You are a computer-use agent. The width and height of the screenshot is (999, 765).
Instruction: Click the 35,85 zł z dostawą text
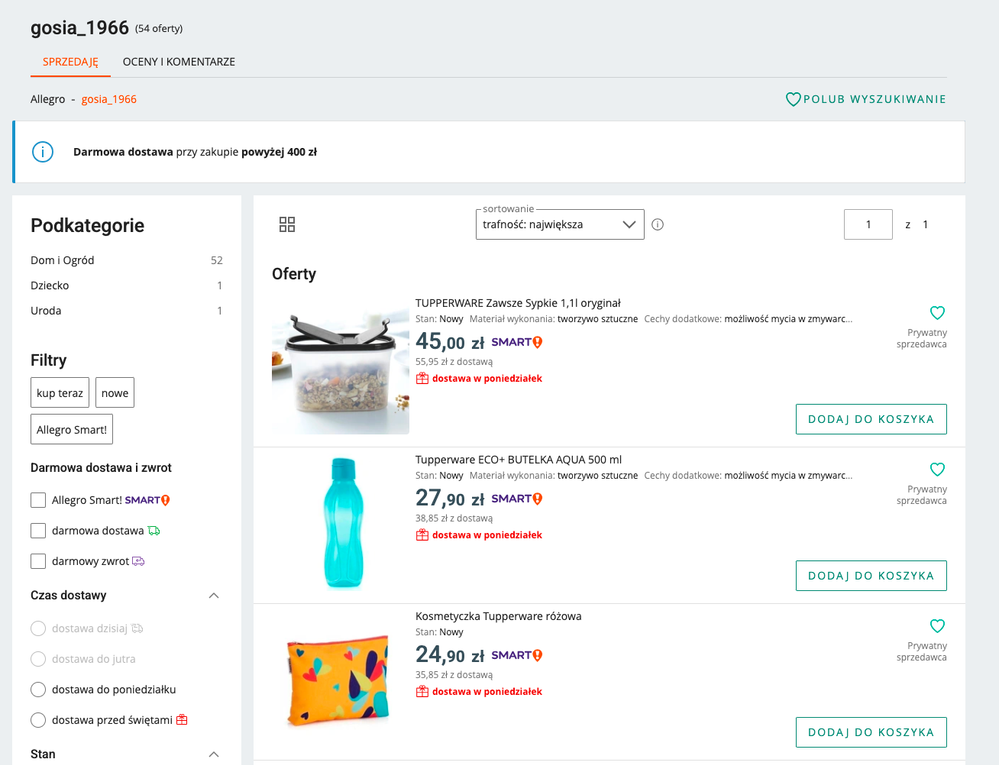pyautogui.click(x=454, y=675)
